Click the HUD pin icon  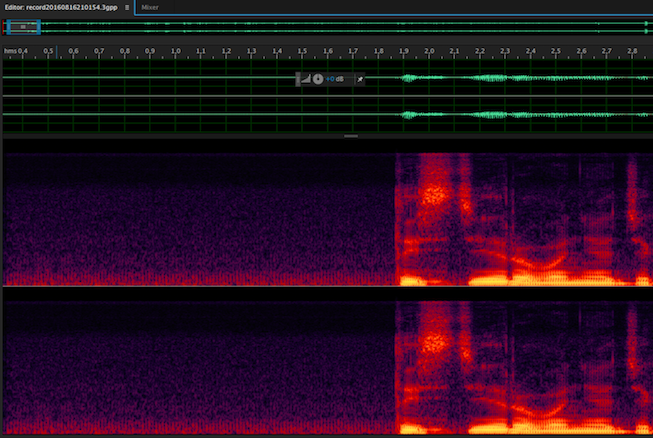(360, 78)
